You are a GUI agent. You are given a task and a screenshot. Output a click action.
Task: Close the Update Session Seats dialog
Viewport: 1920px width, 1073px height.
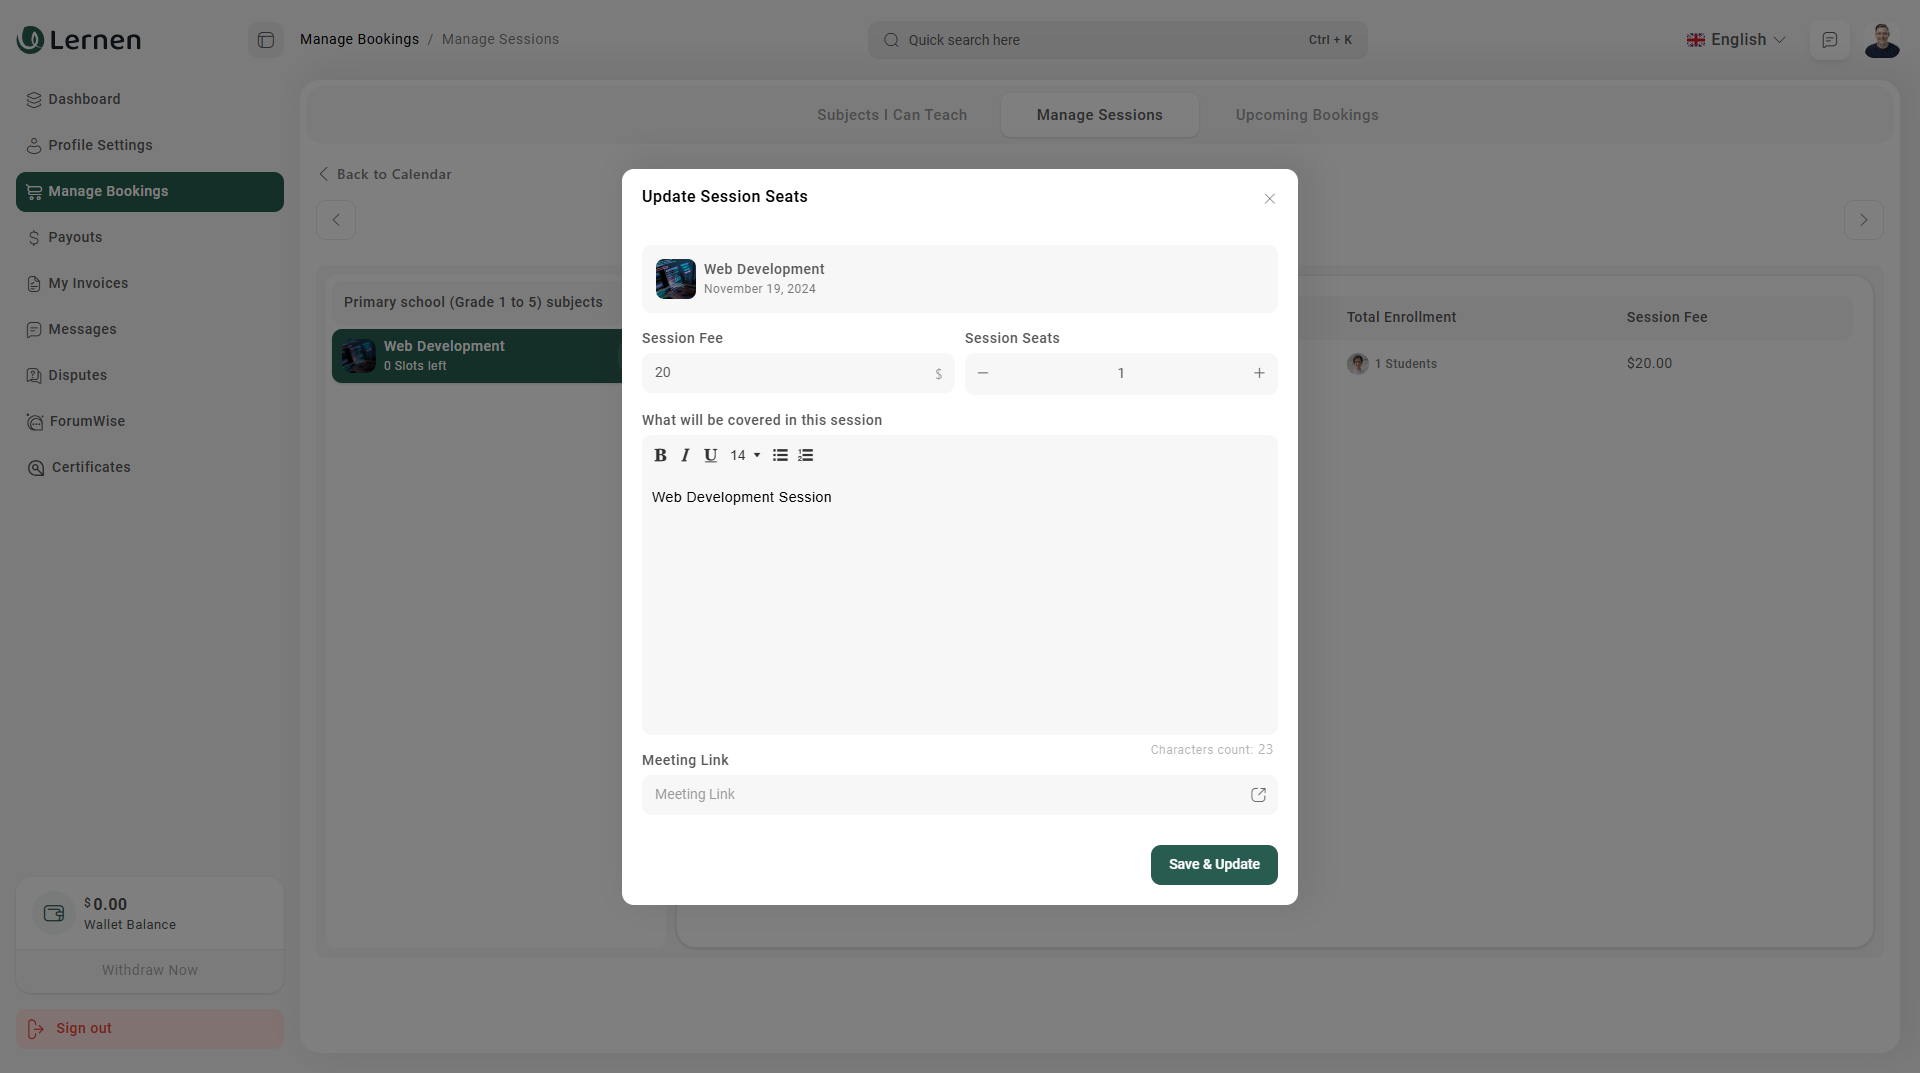(1269, 199)
